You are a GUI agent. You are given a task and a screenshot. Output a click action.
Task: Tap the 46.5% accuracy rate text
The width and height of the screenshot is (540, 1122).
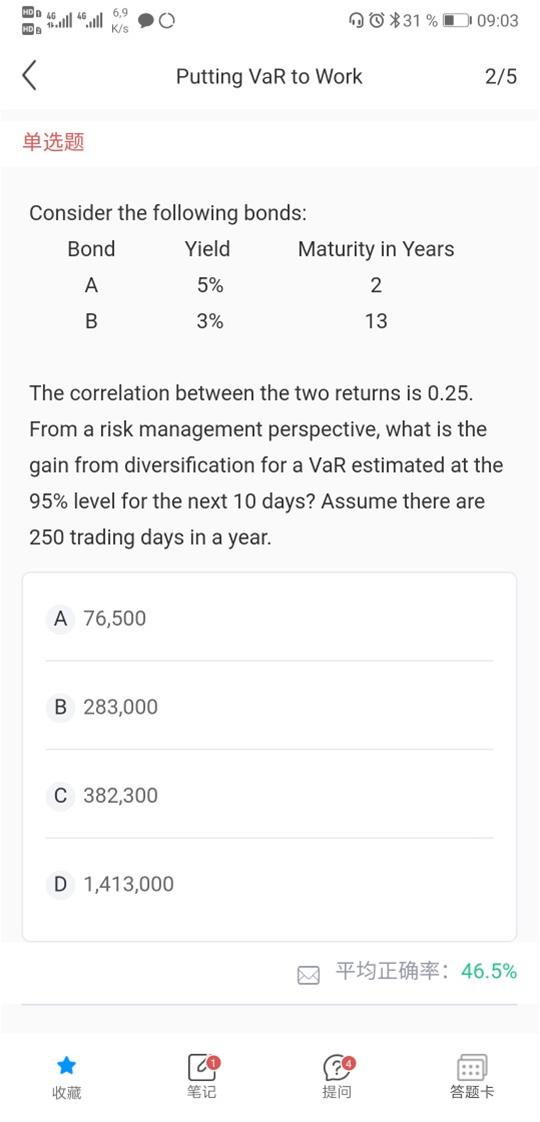click(489, 971)
